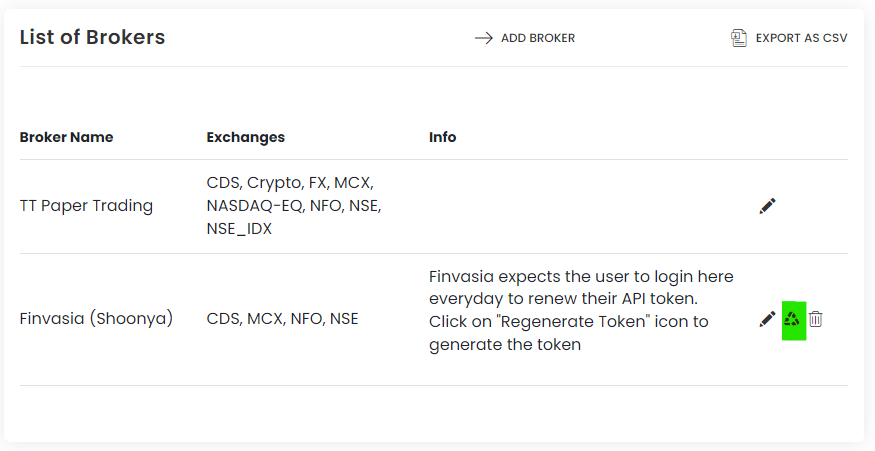Select the Exchanges column header
This screenshot has height=451, width=875.
click(x=246, y=137)
